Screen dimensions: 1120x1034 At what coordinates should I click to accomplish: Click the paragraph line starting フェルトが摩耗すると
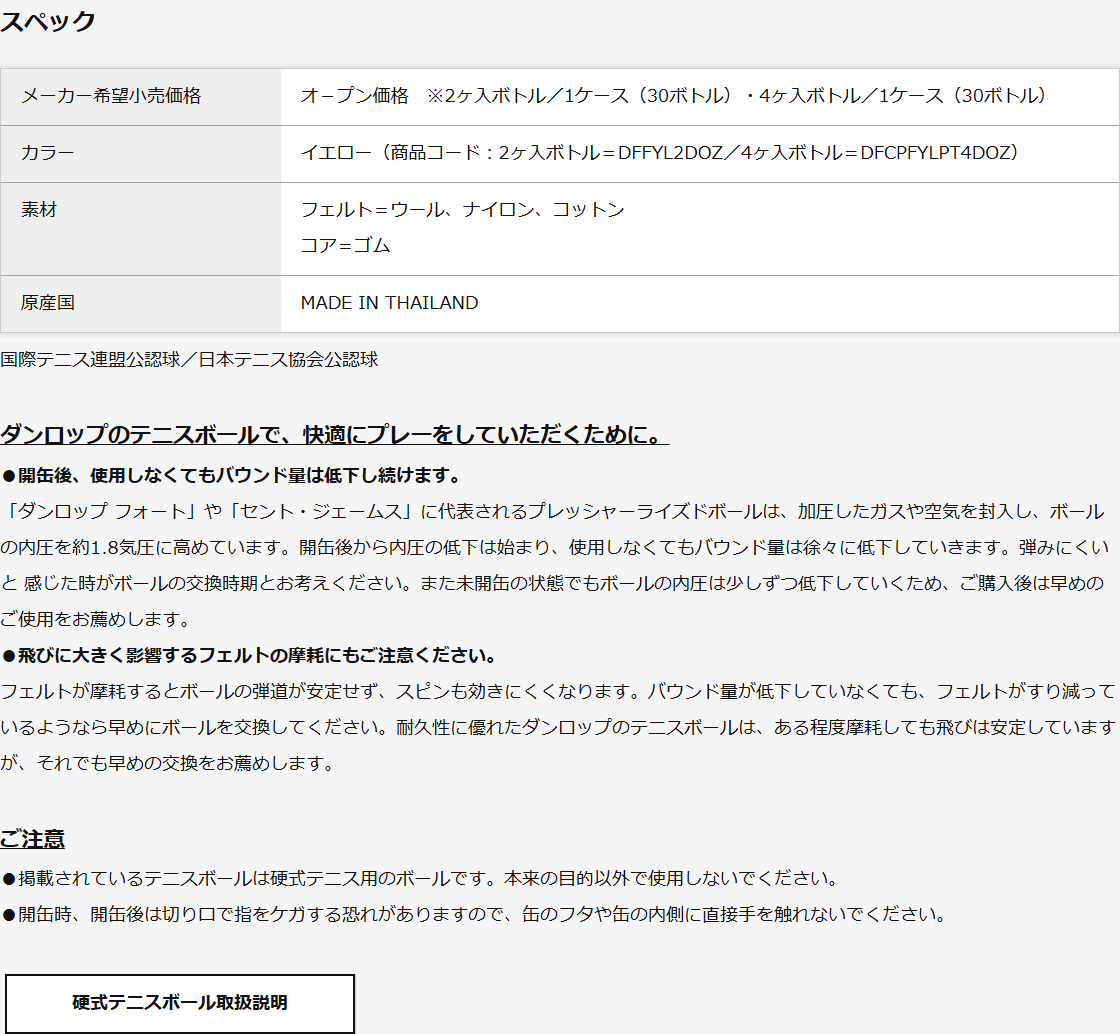(x=558, y=691)
